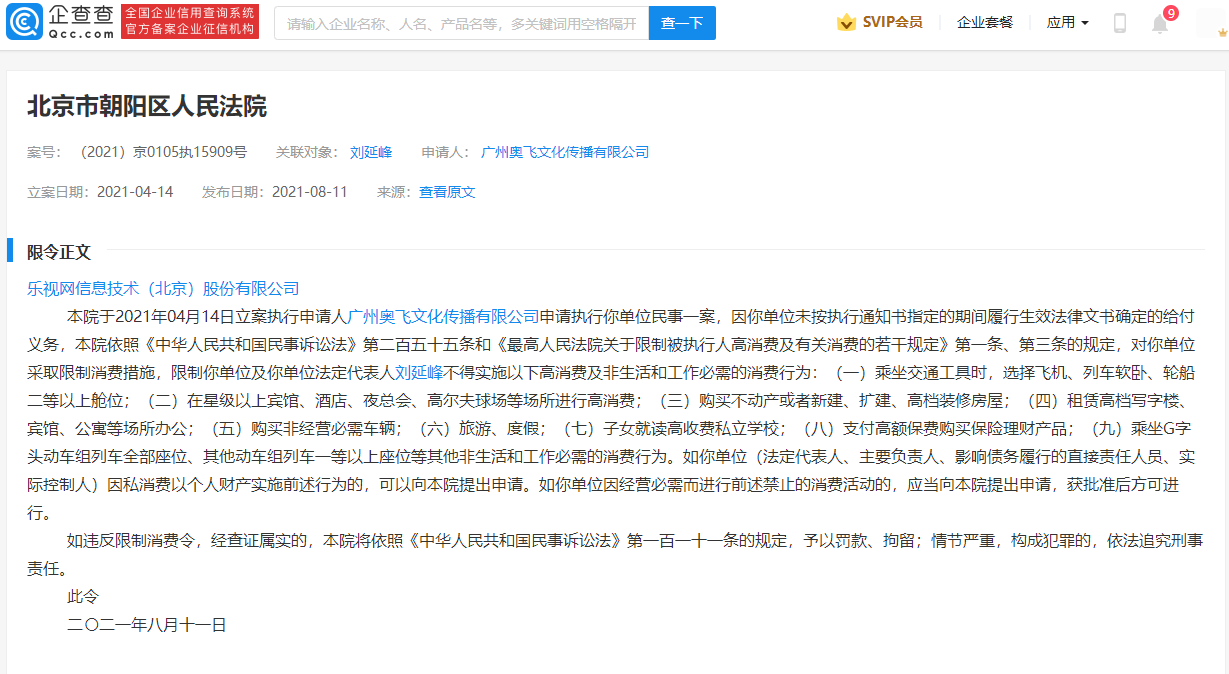Click the 限令正文 section heading
1229x674 pixels.
(x=59, y=251)
